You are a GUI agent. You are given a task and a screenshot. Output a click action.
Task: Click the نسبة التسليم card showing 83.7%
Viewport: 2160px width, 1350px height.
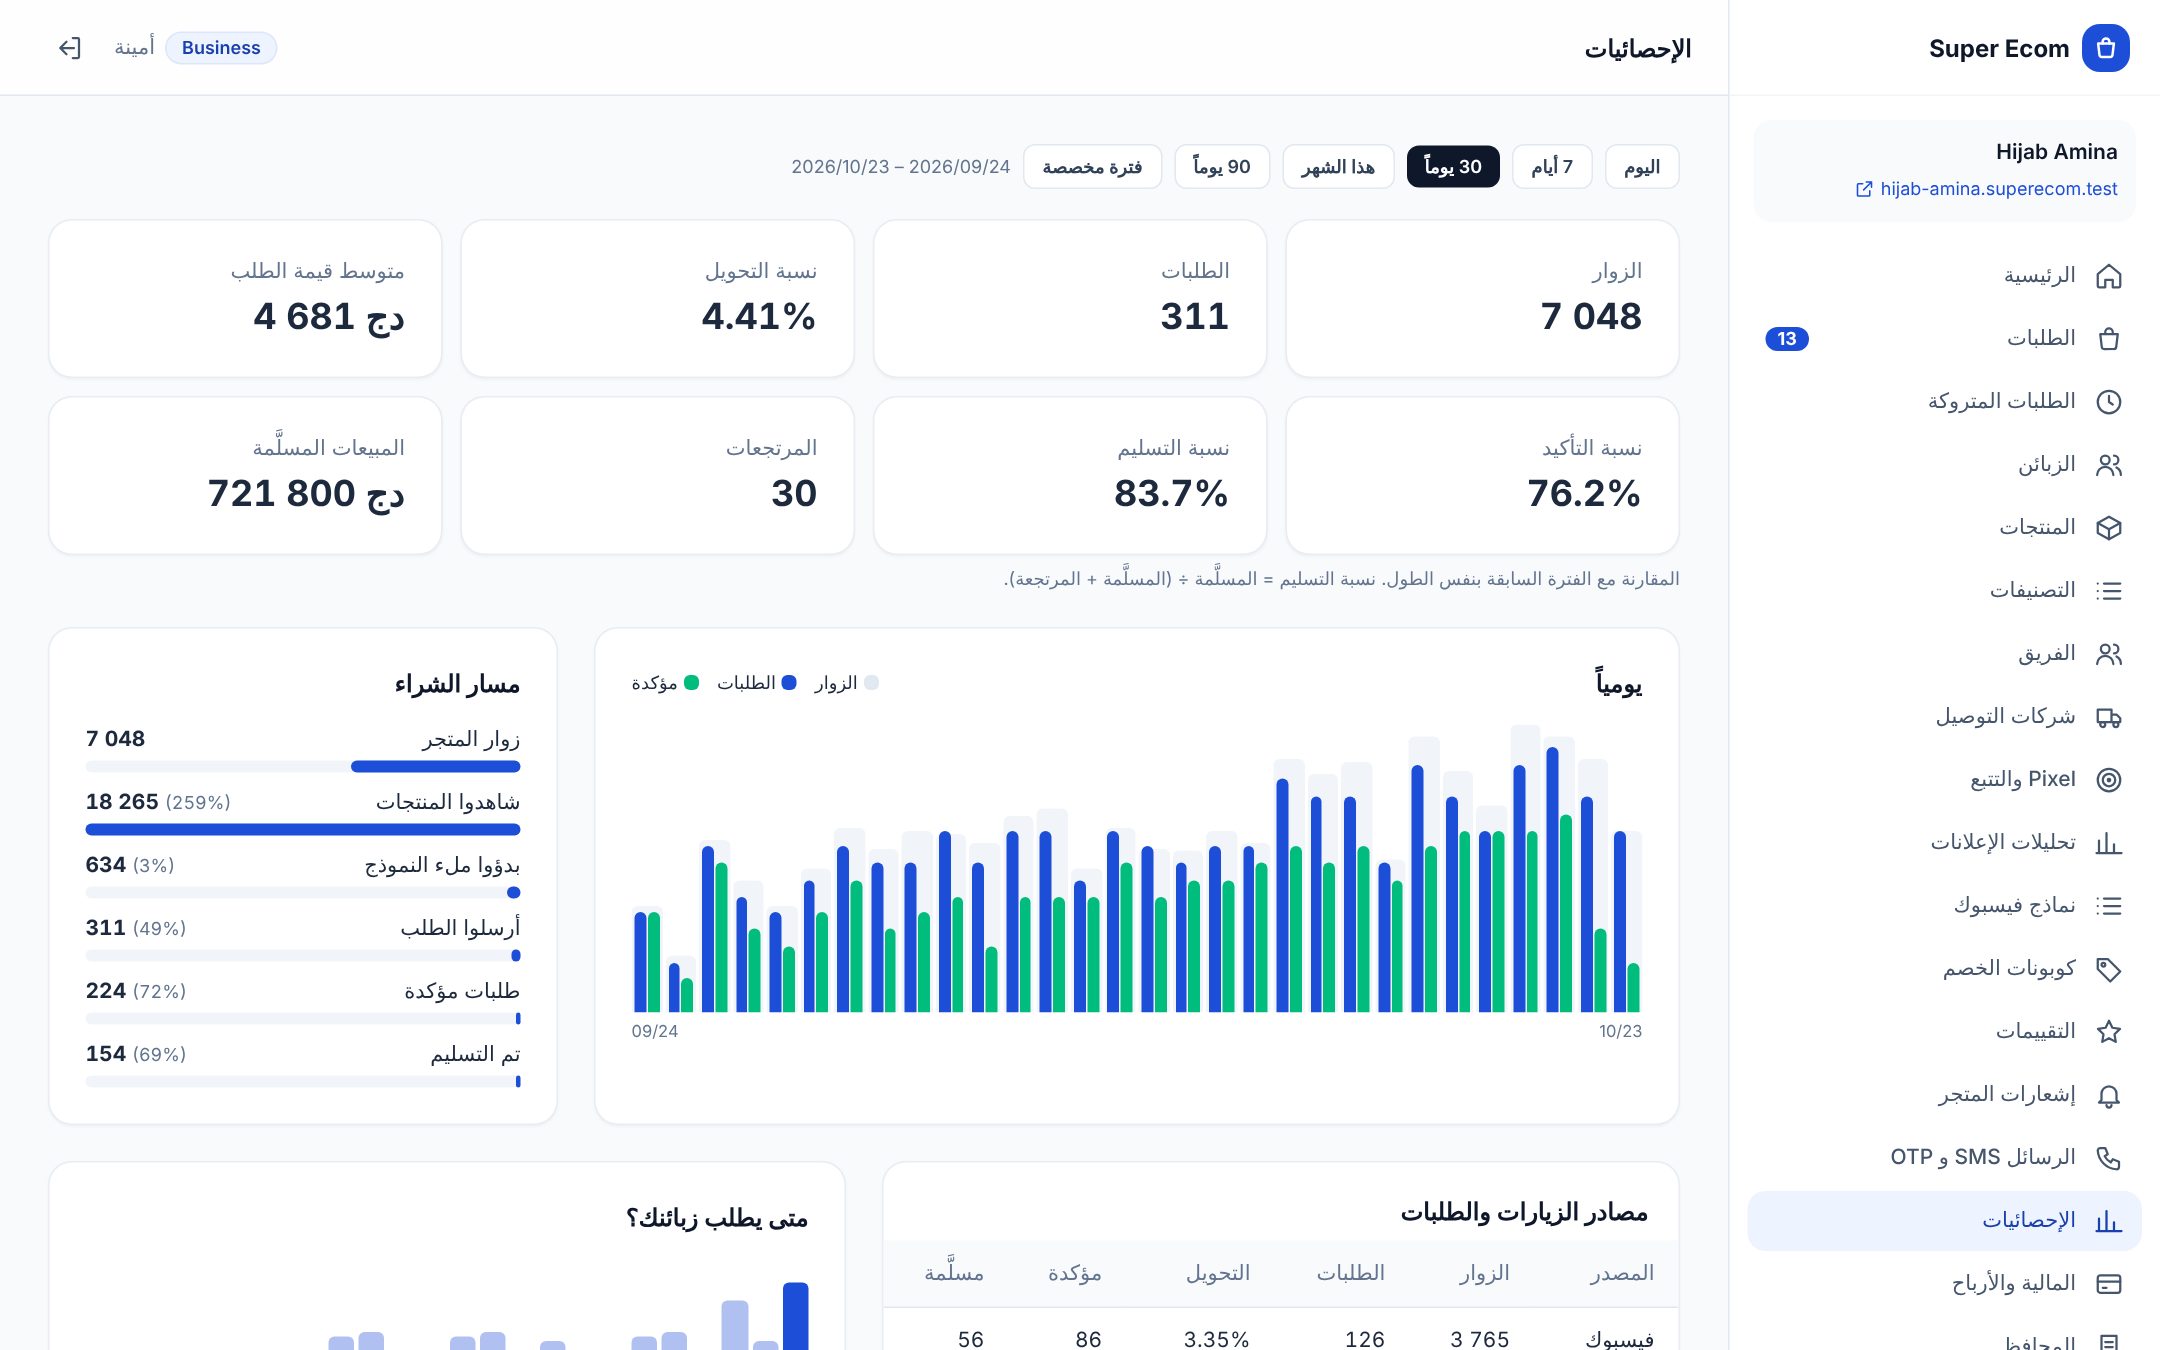[1070, 476]
